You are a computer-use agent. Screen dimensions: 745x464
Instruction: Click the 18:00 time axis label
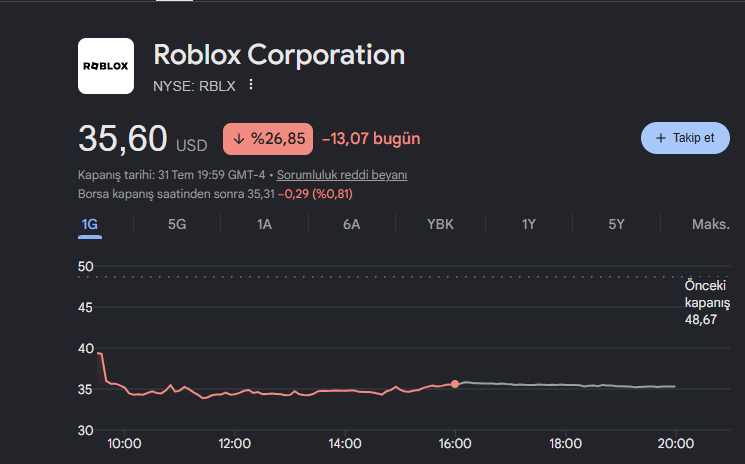tap(565, 444)
